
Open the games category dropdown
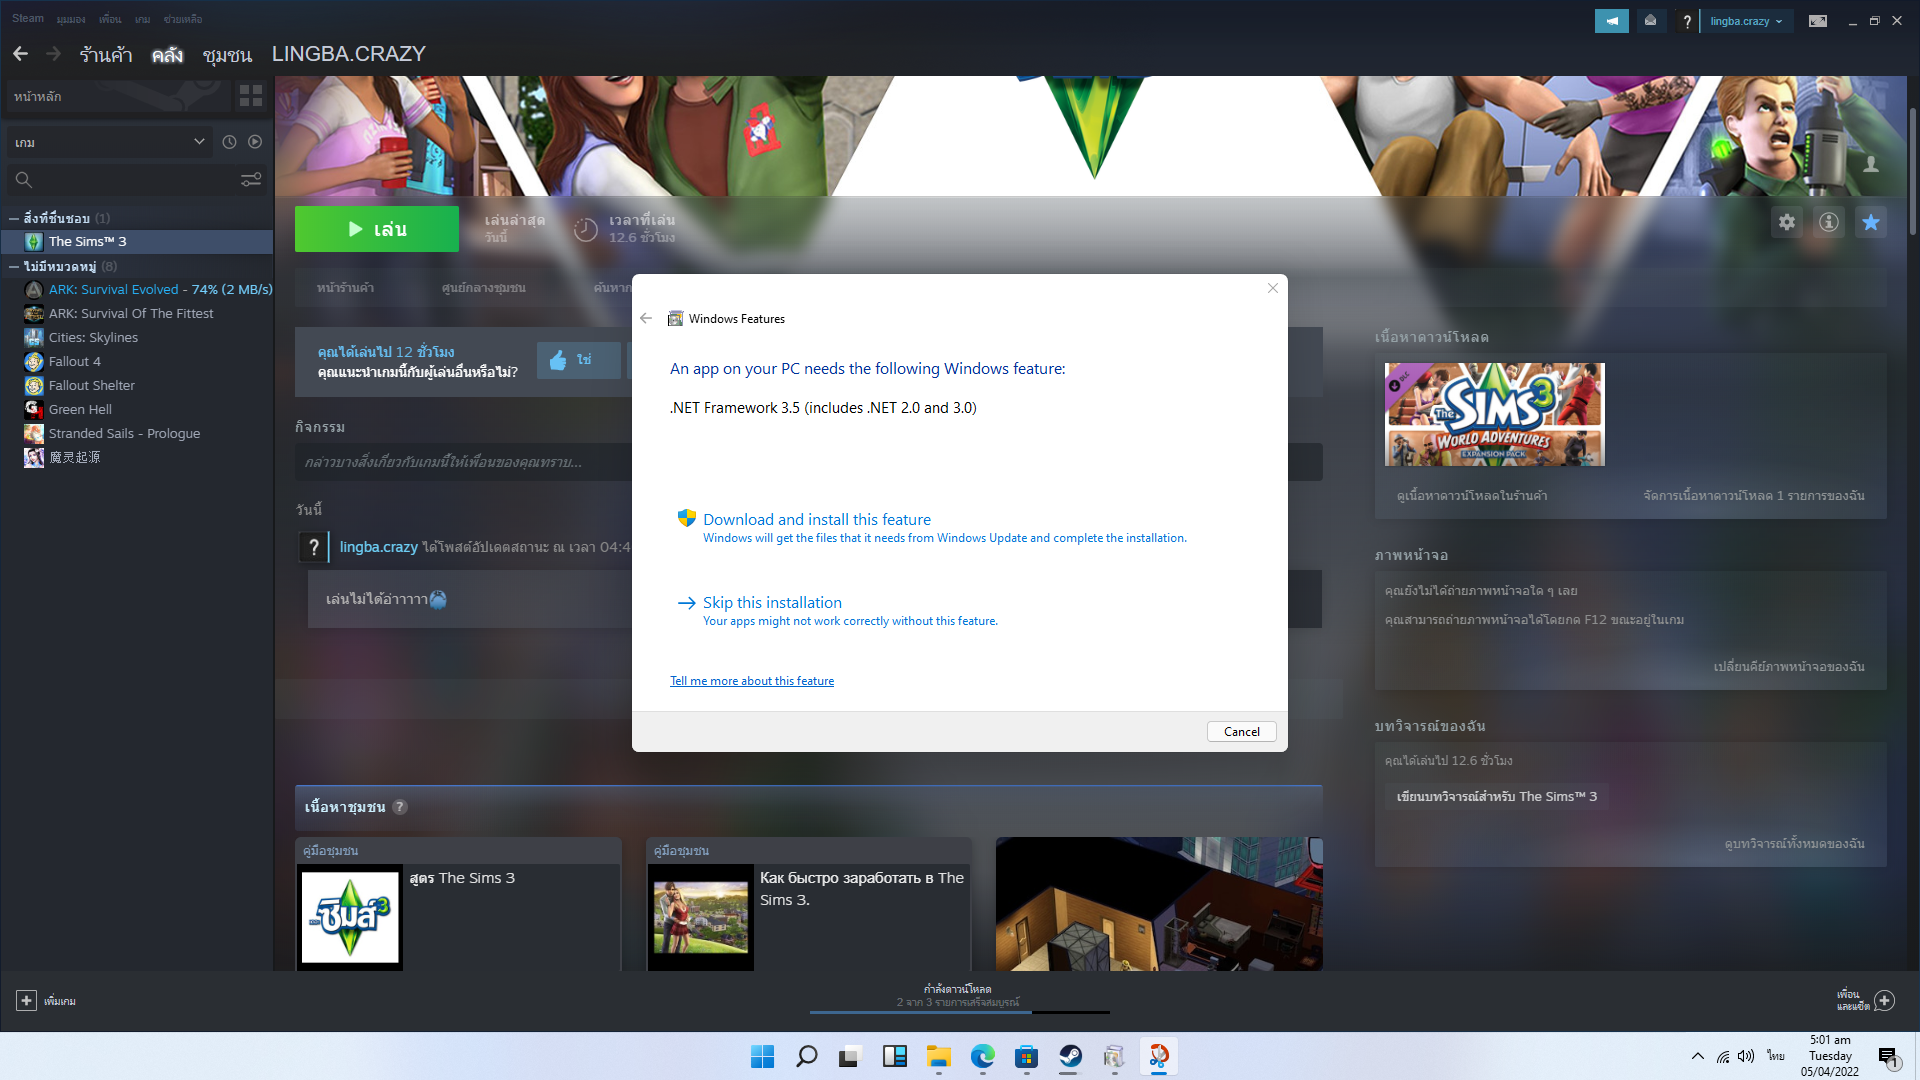click(109, 142)
